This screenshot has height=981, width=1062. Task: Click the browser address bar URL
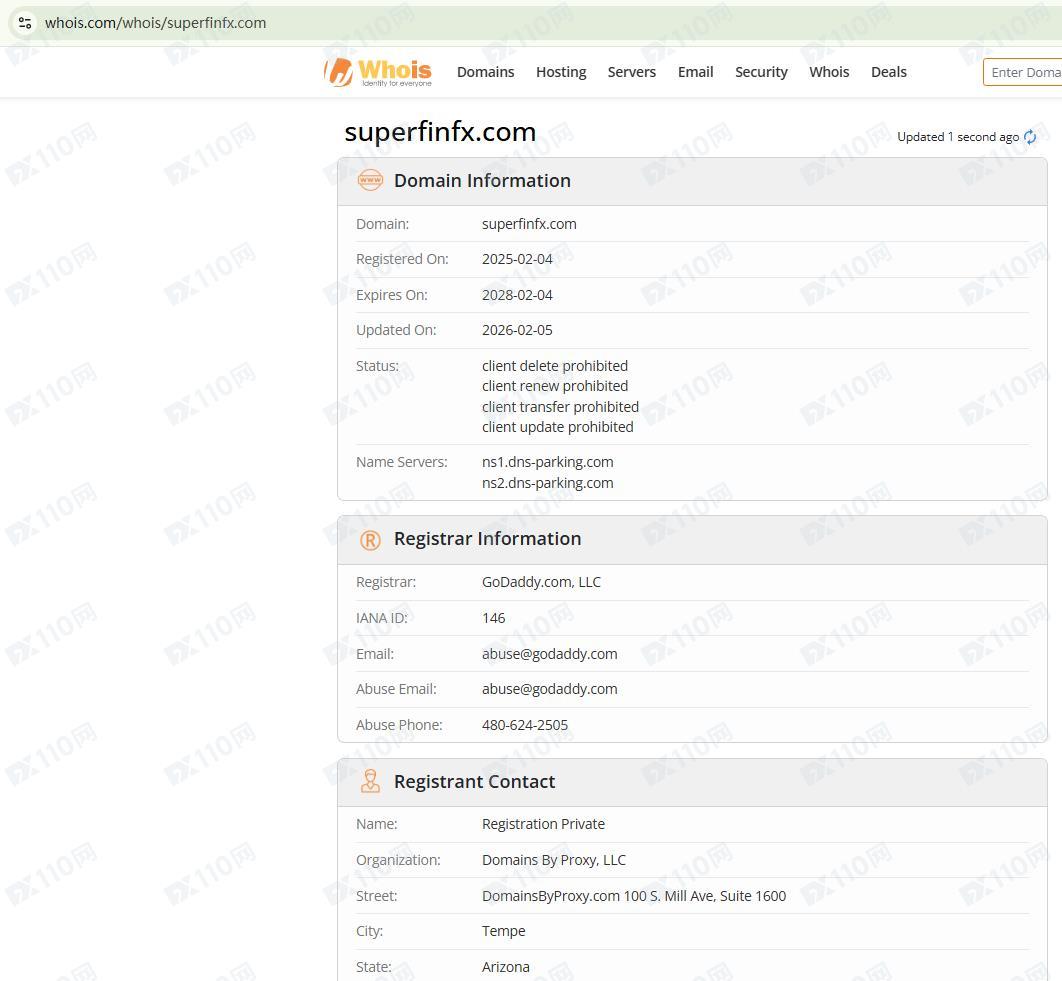point(155,22)
